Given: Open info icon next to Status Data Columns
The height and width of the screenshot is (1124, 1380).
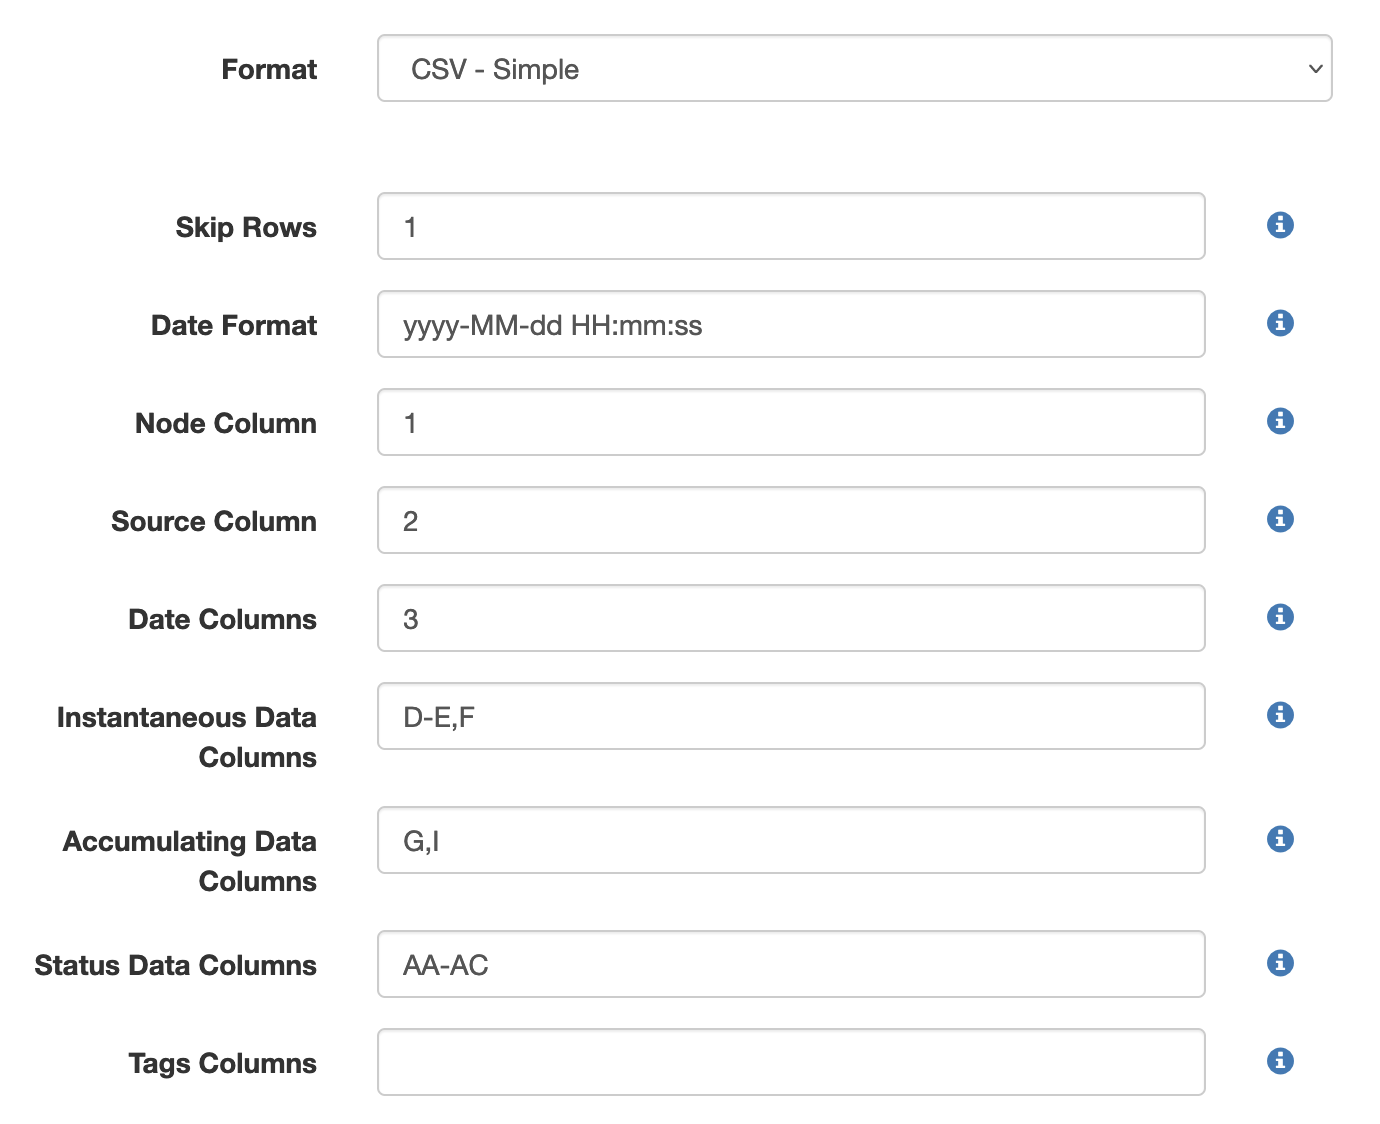Looking at the screenshot, I should [1280, 963].
